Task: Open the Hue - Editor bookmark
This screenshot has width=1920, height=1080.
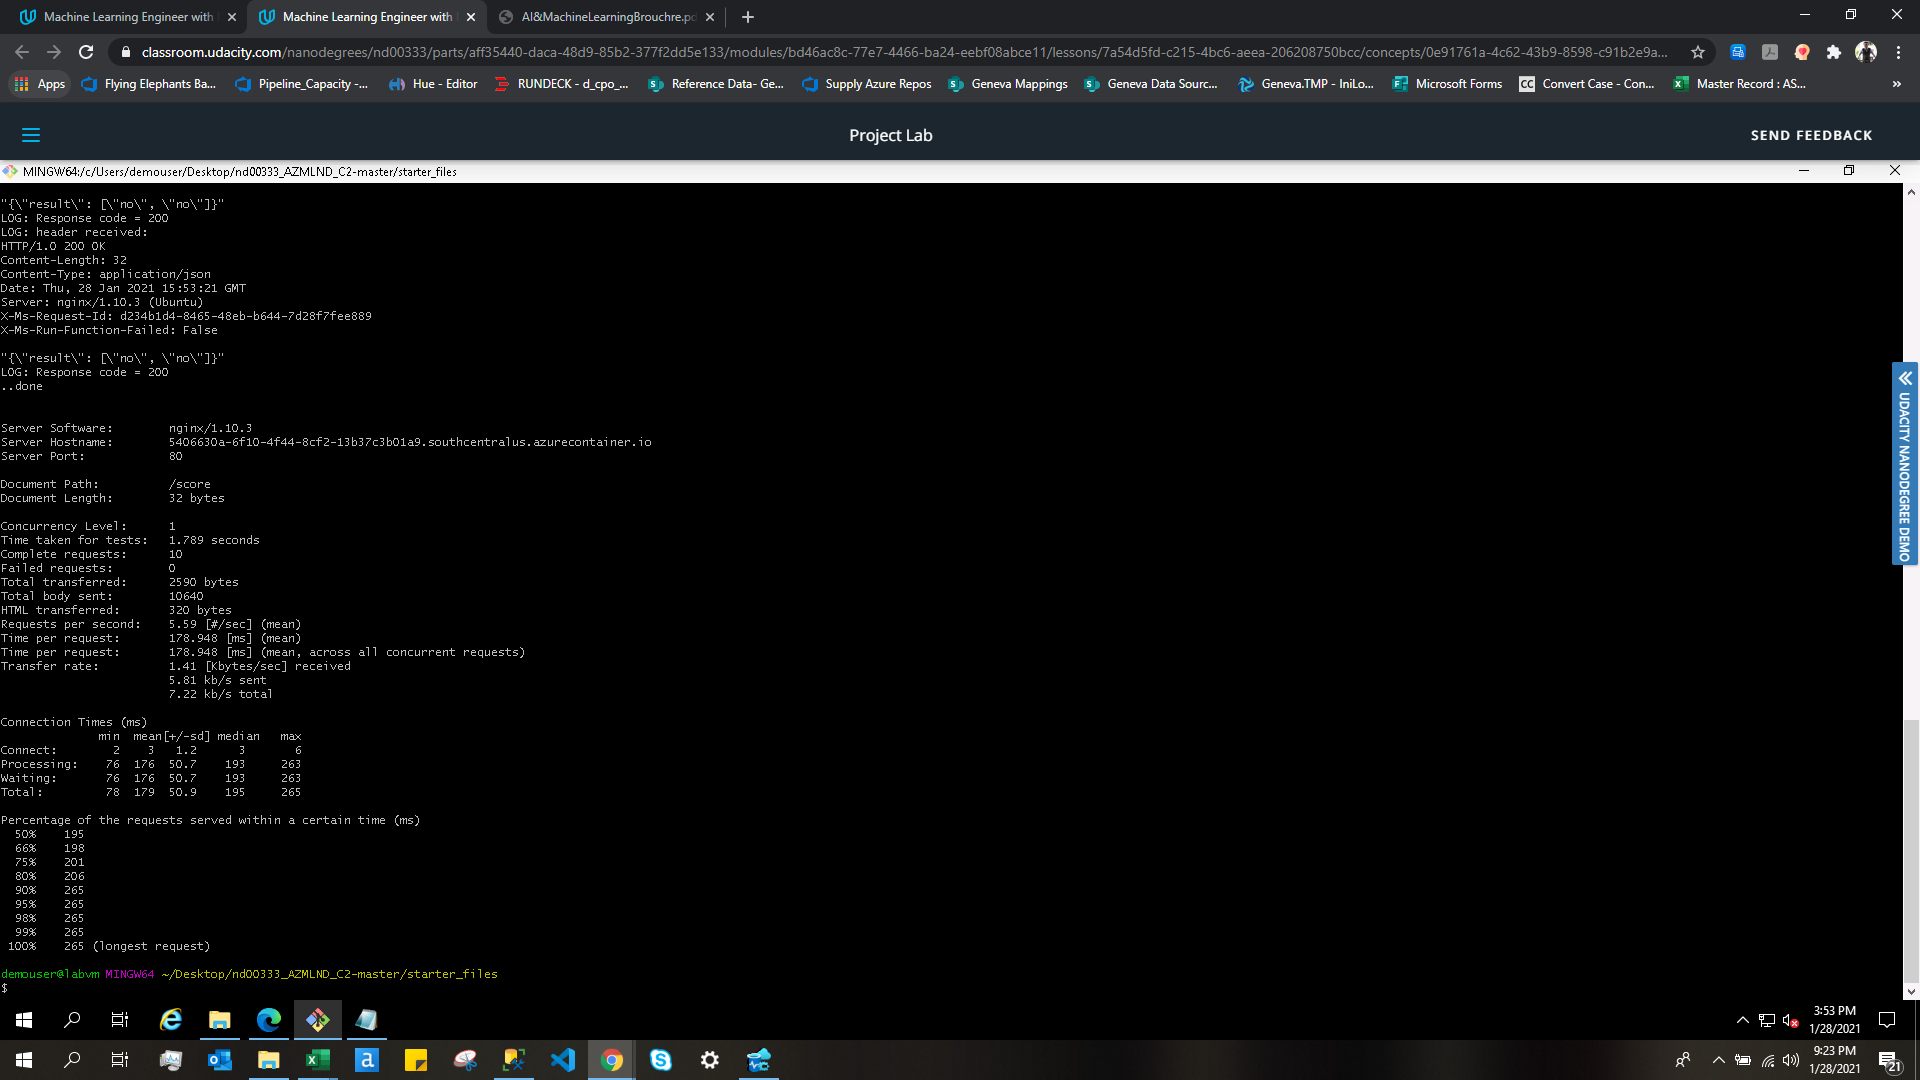Action: click(x=433, y=84)
